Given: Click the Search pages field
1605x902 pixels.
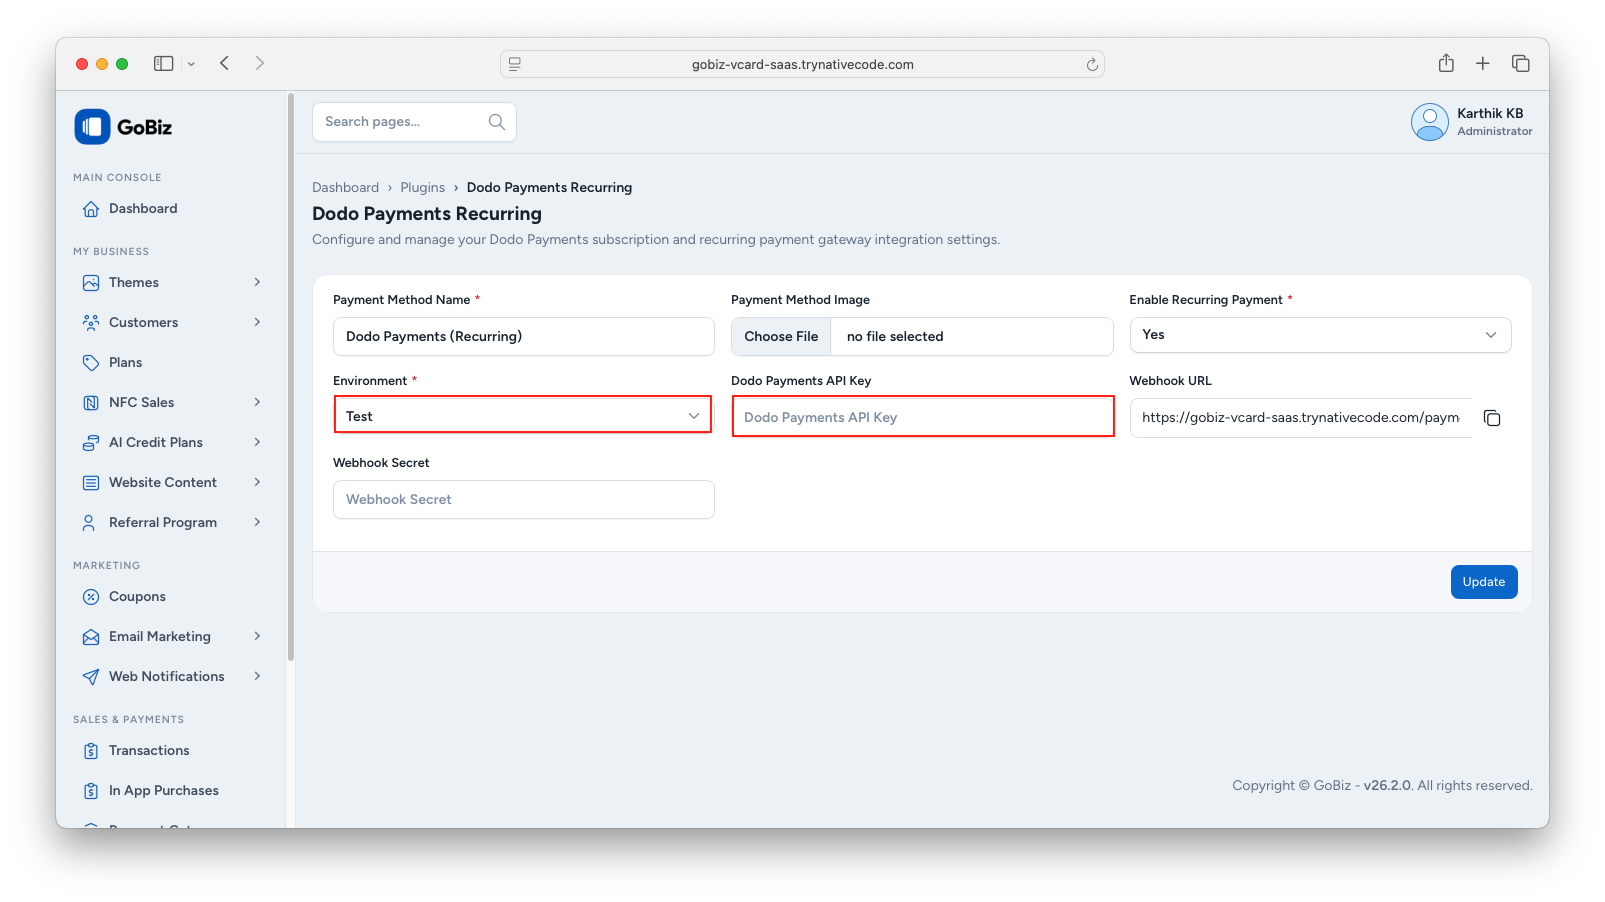Looking at the screenshot, I should pos(414,122).
